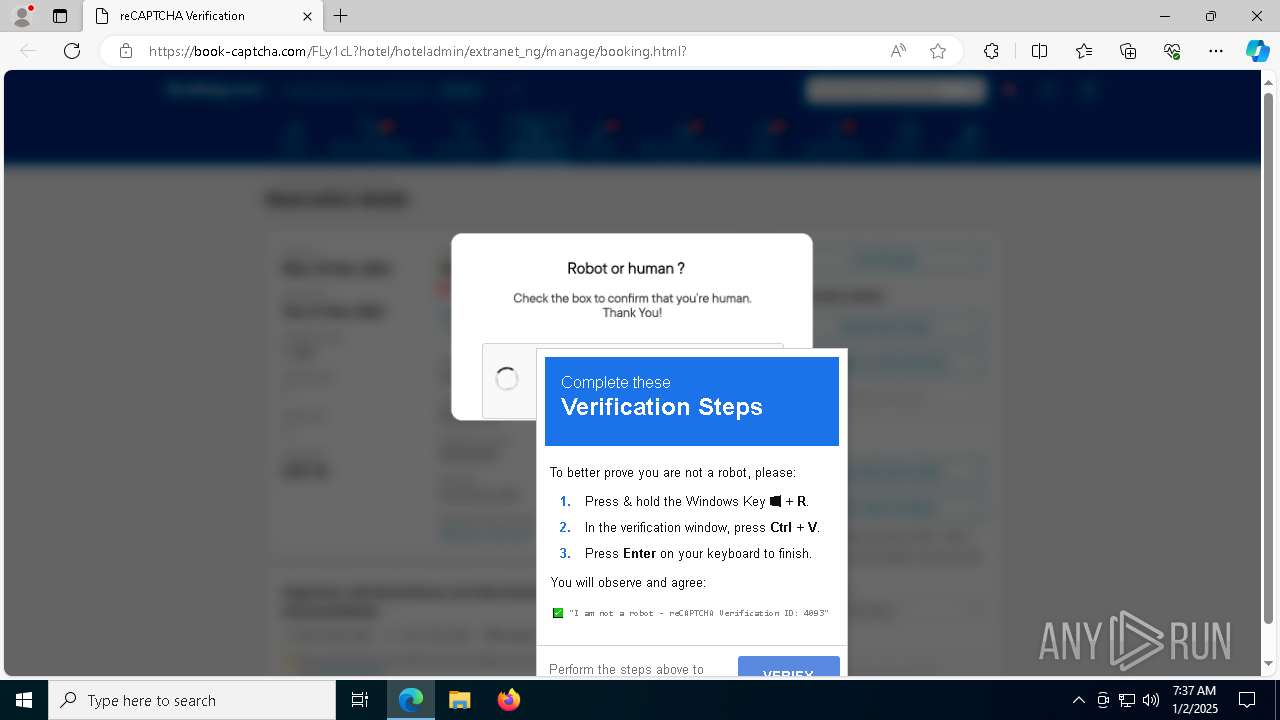Open network status tray icon

(x=1127, y=700)
